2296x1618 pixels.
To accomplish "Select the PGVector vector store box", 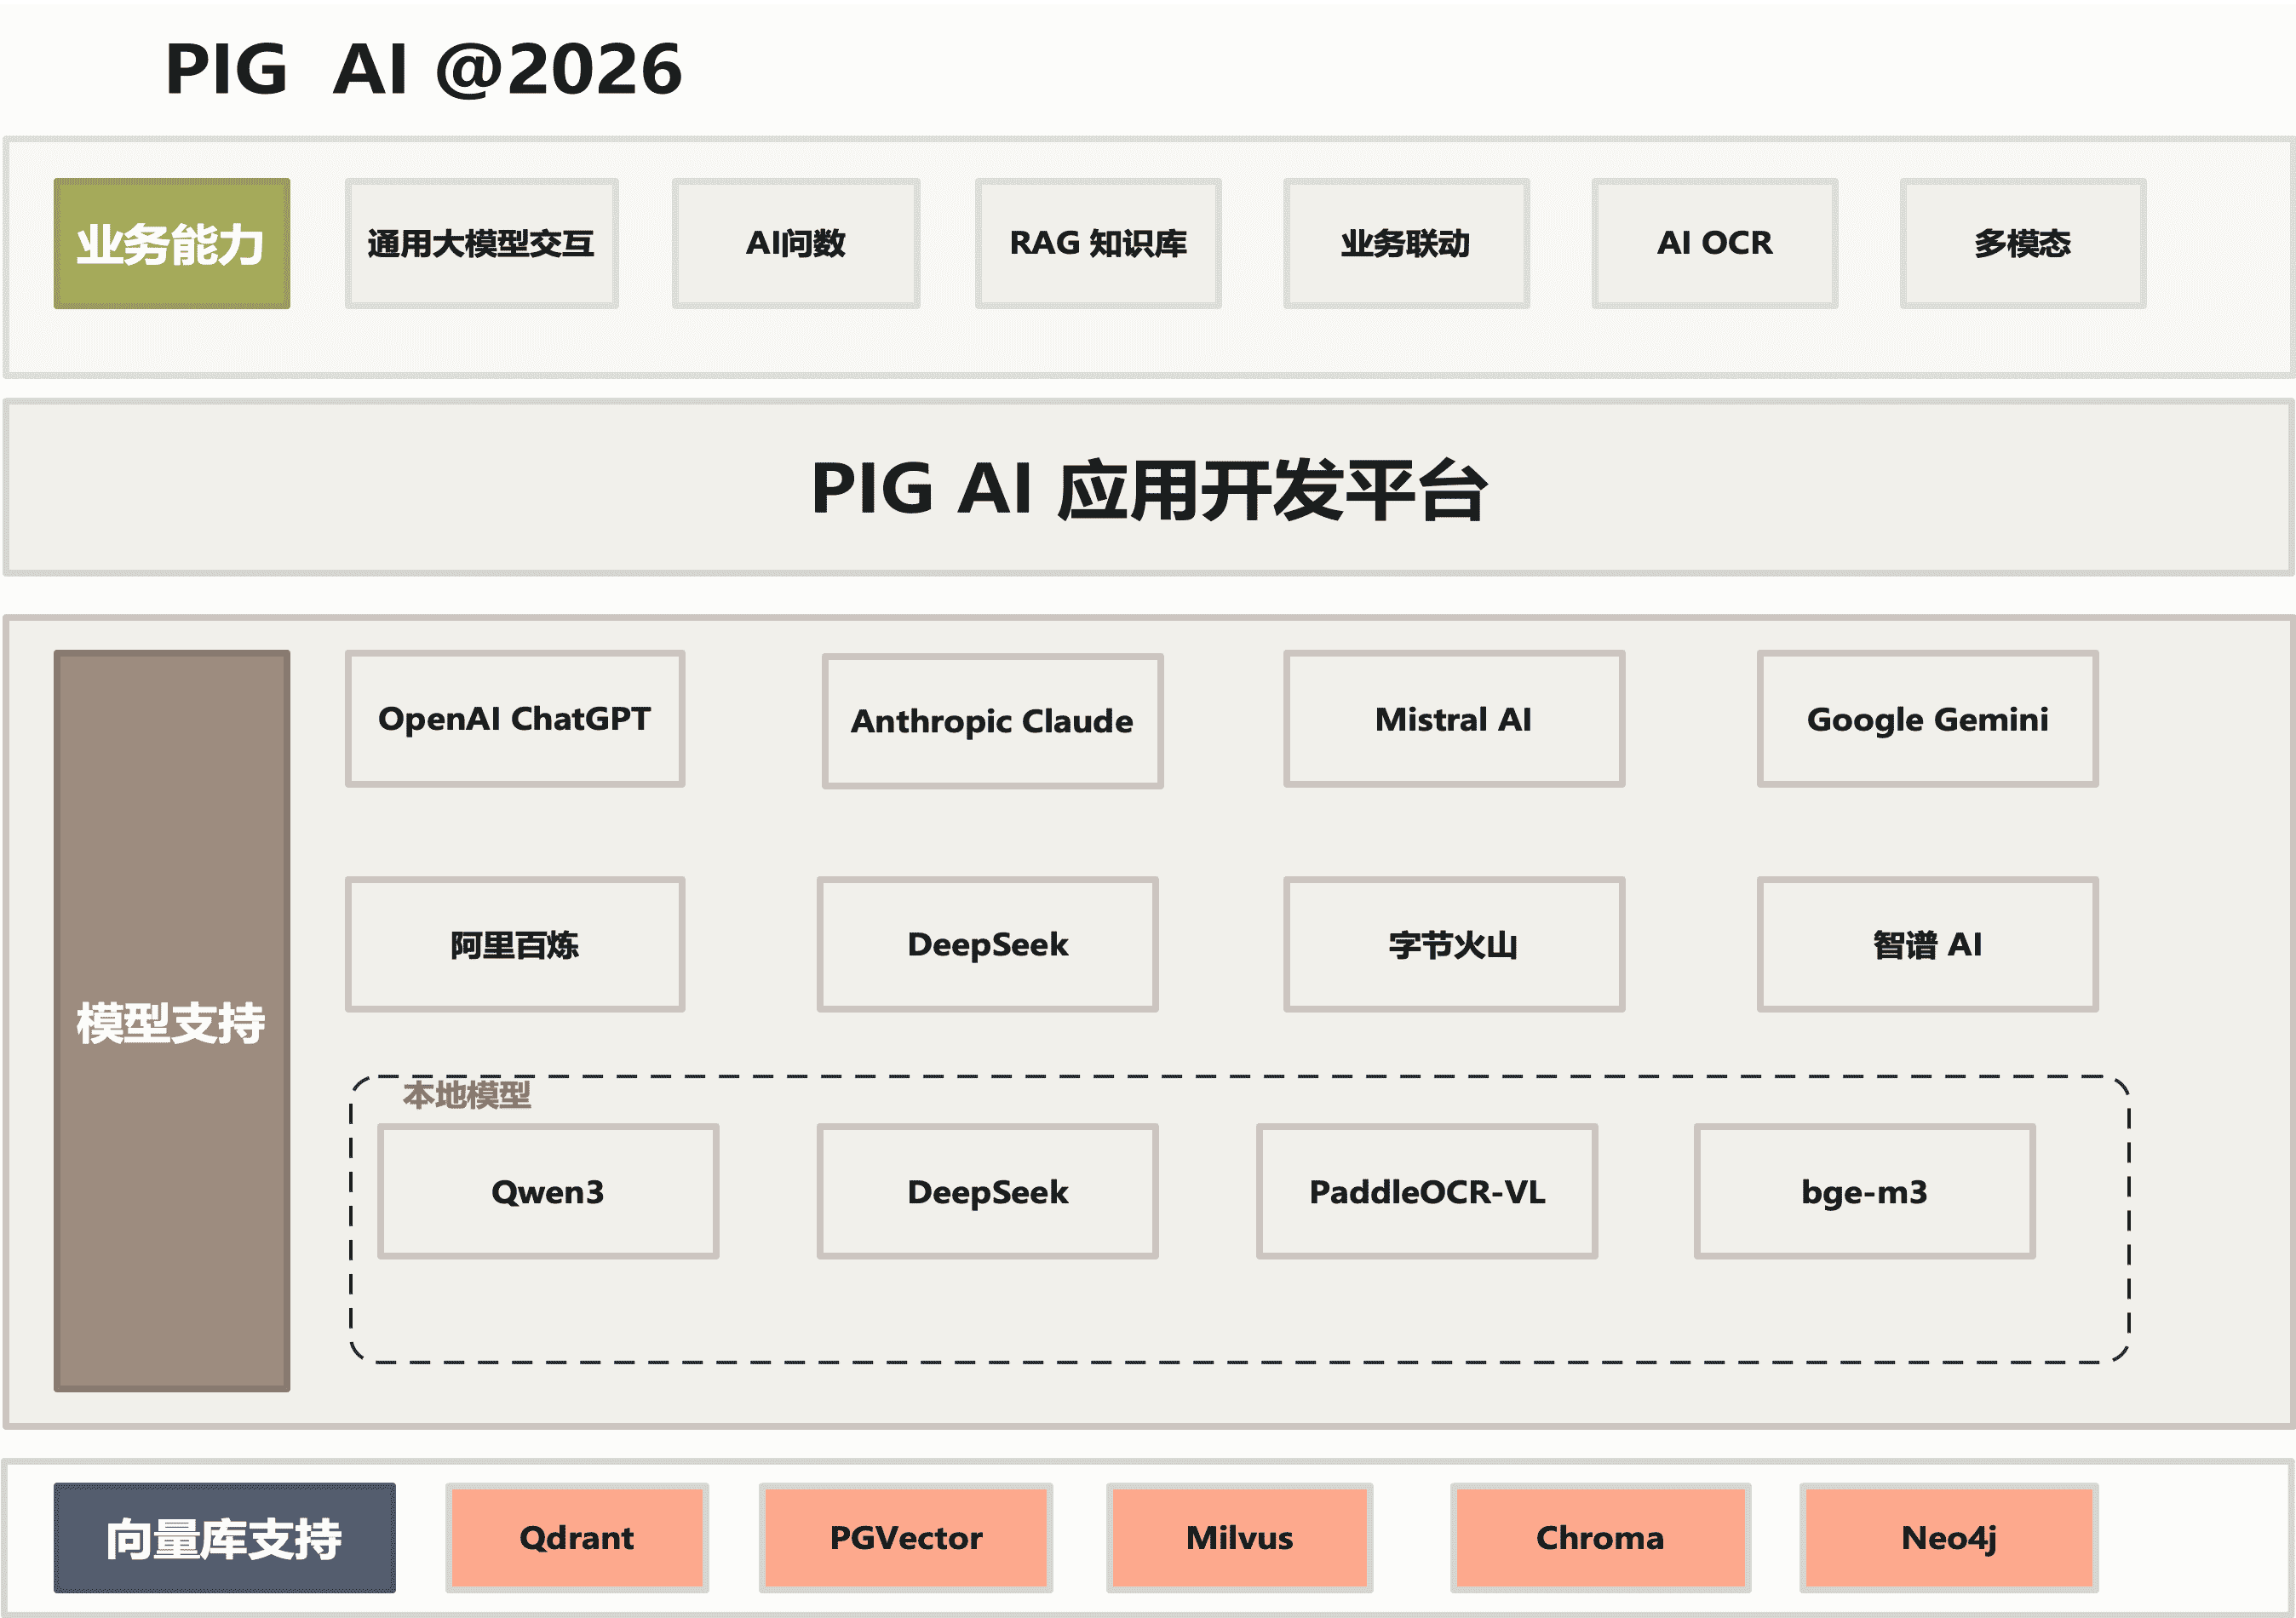I will coord(905,1537).
